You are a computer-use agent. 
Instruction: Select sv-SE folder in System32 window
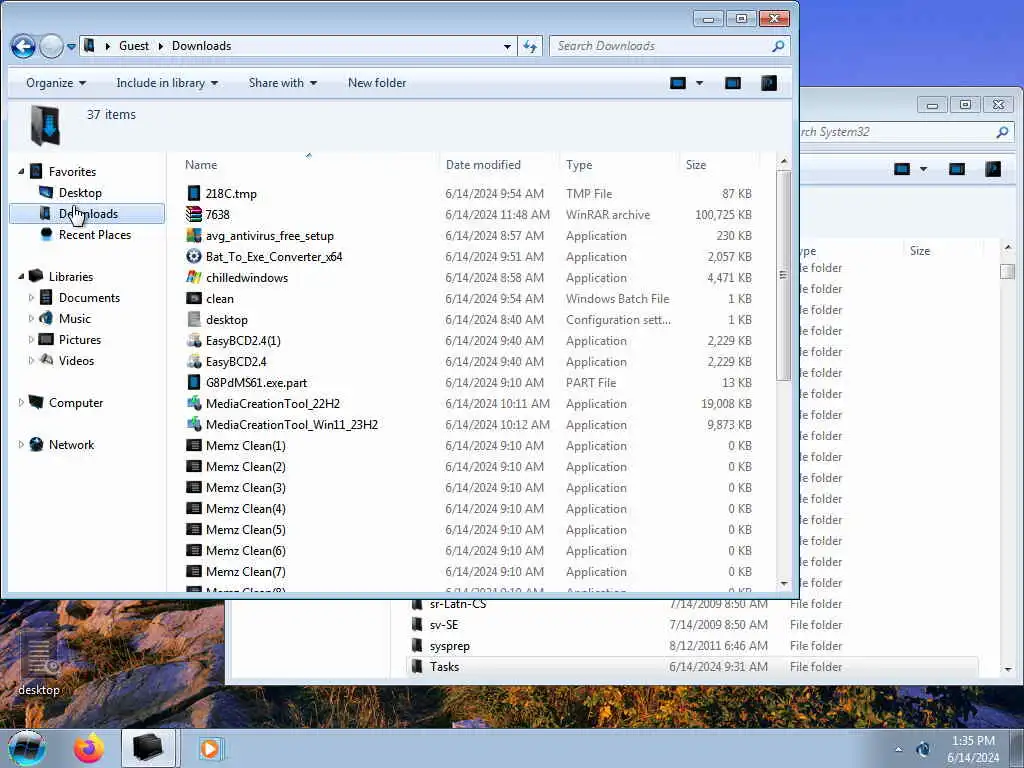point(444,625)
